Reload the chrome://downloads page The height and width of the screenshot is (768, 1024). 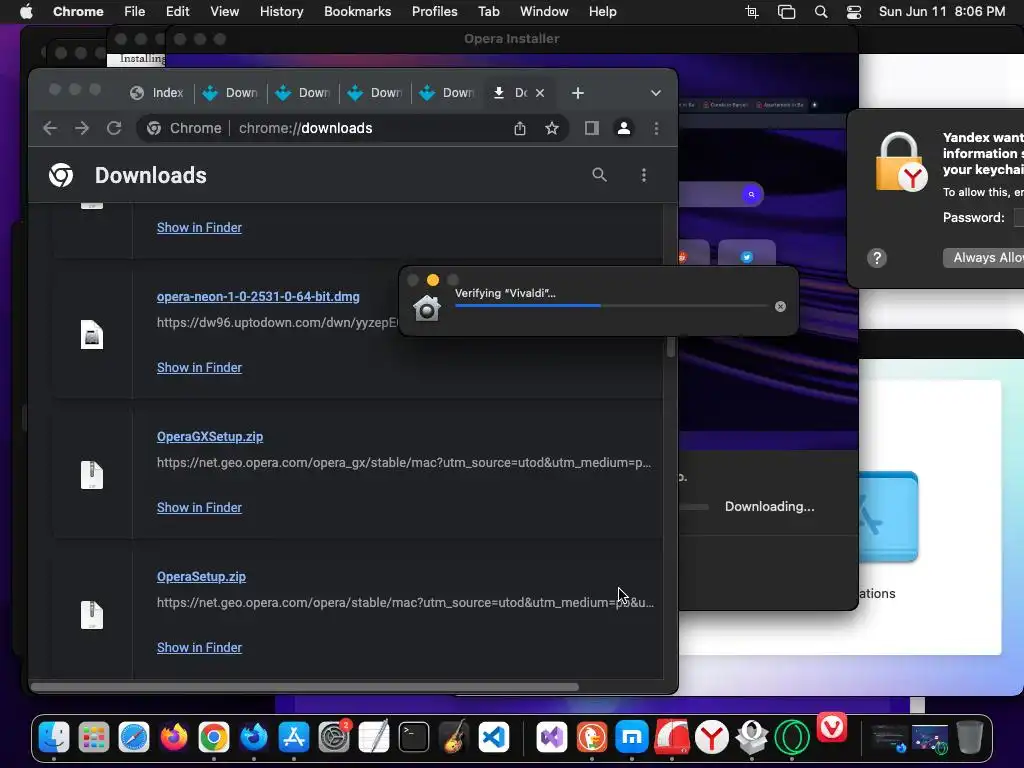pyautogui.click(x=114, y=128)
